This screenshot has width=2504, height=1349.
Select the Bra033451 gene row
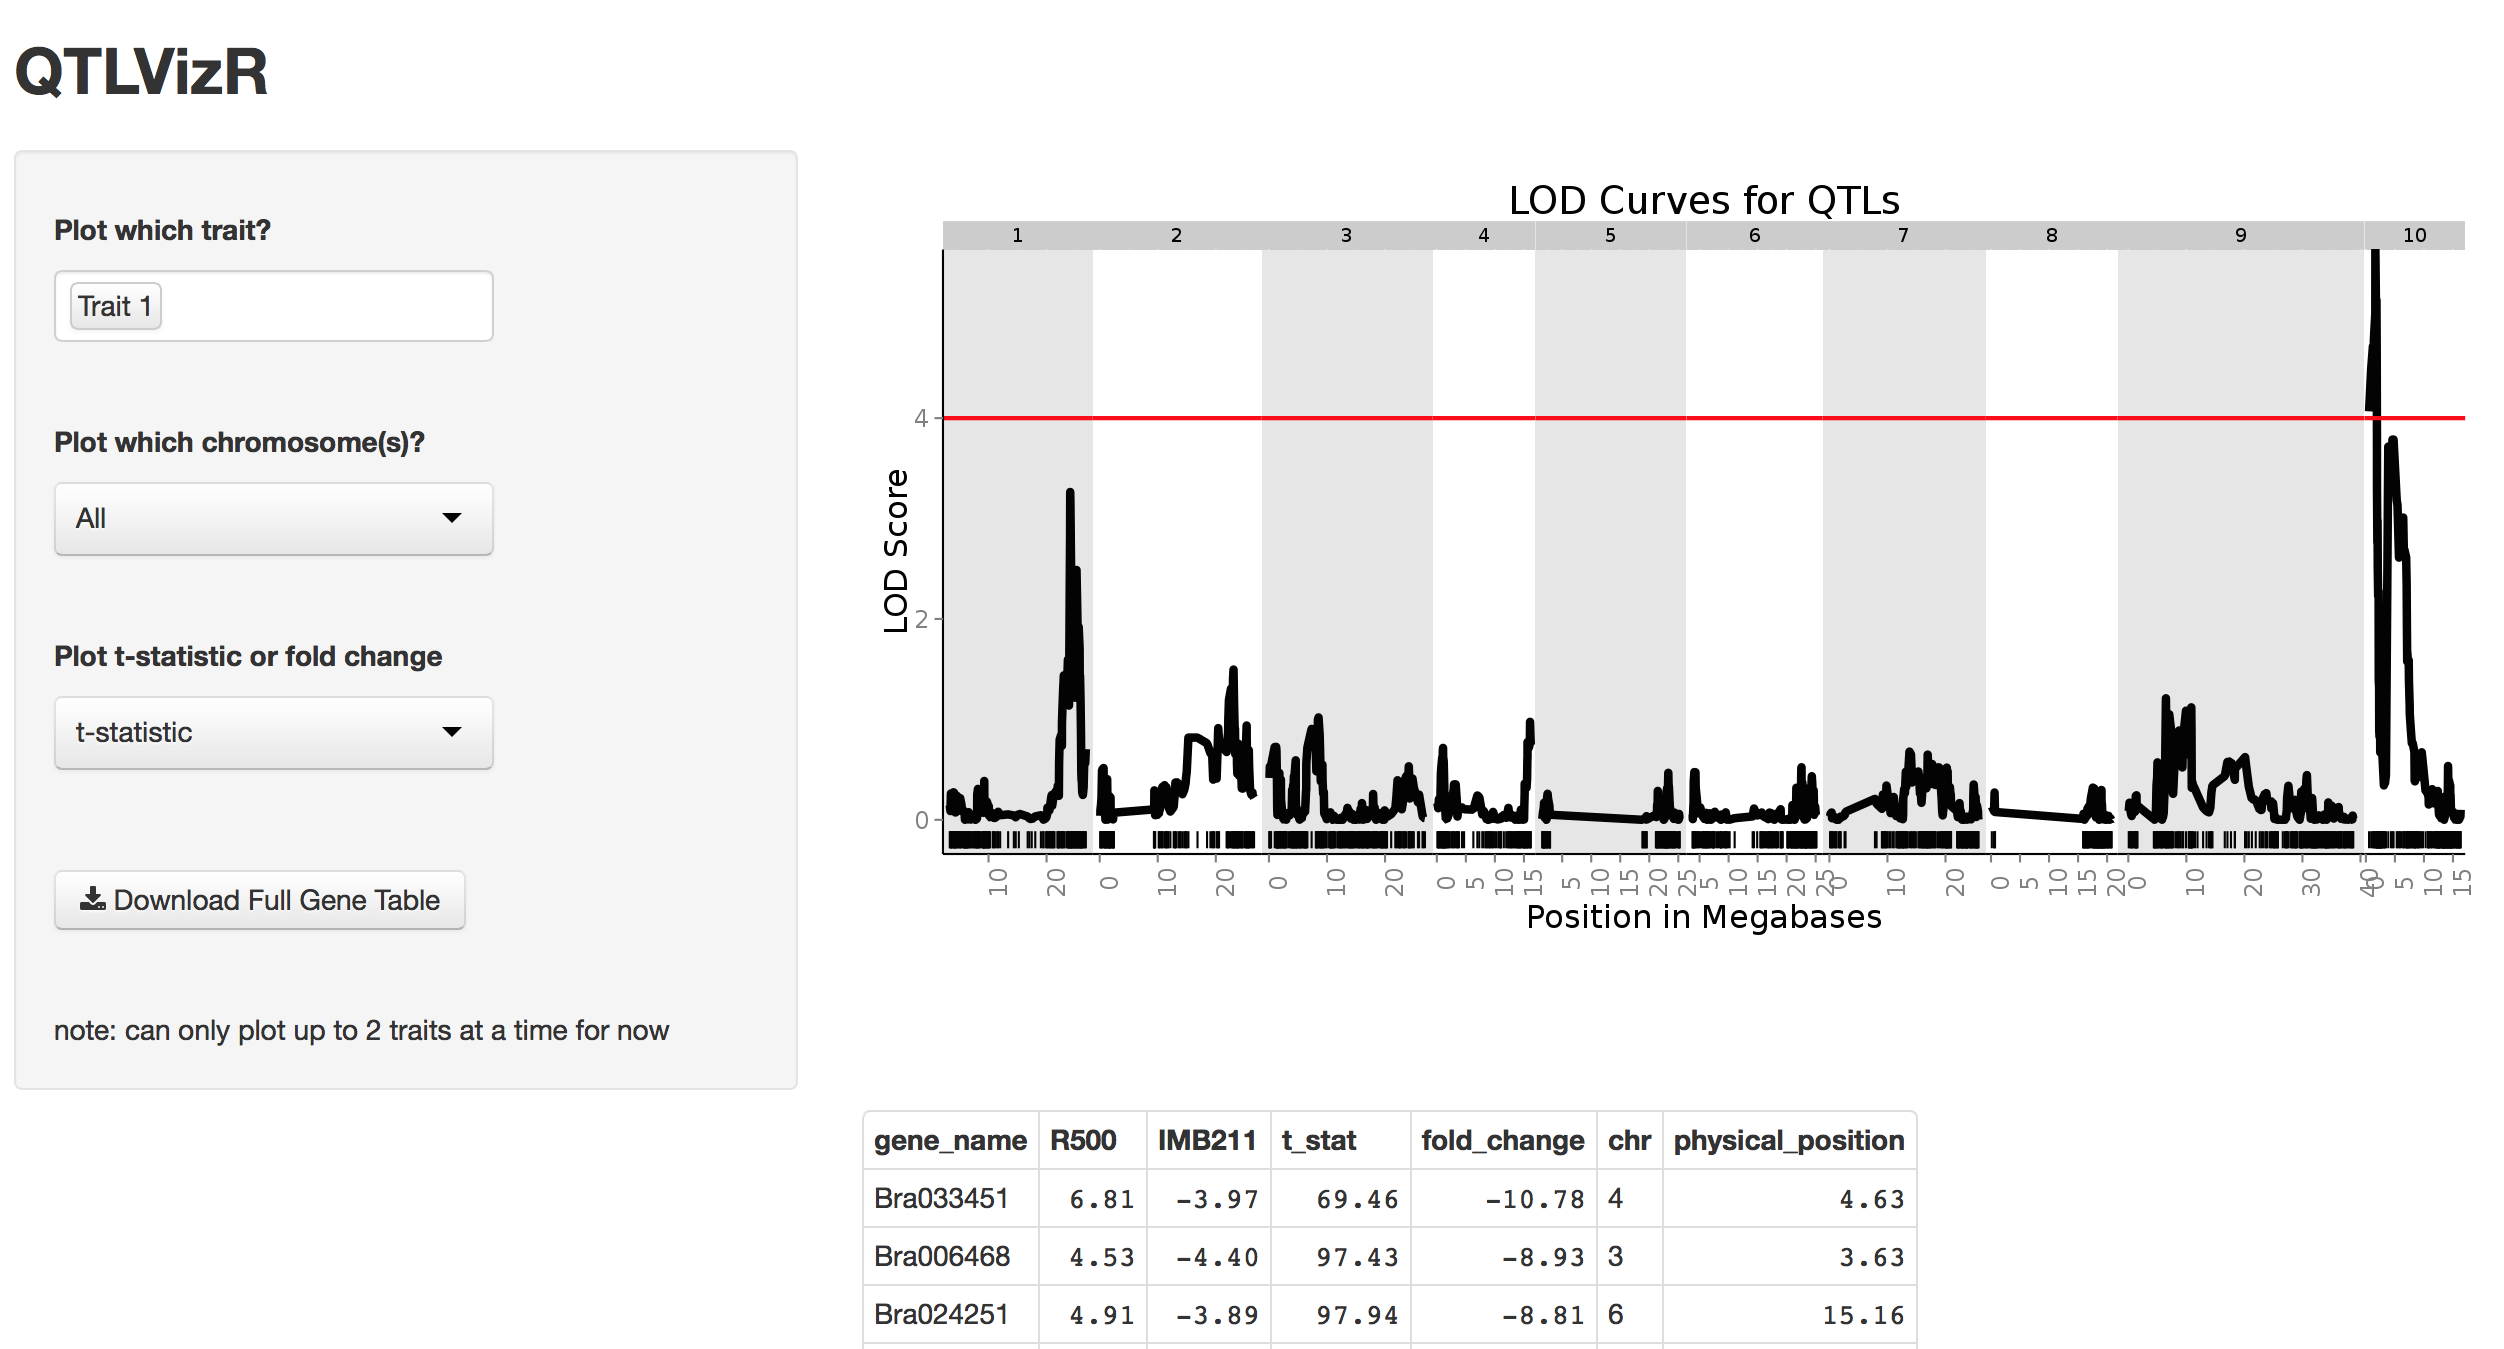941,1198
